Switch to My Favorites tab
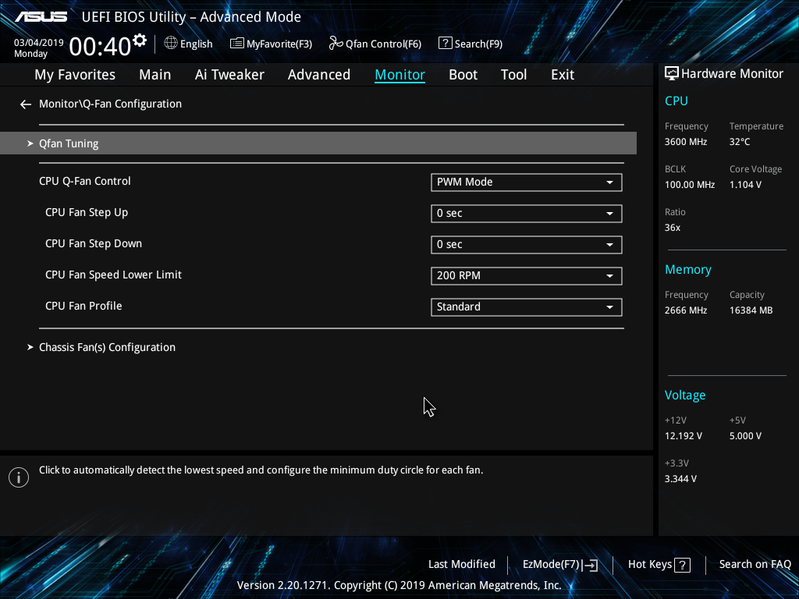 click(75, 75)
